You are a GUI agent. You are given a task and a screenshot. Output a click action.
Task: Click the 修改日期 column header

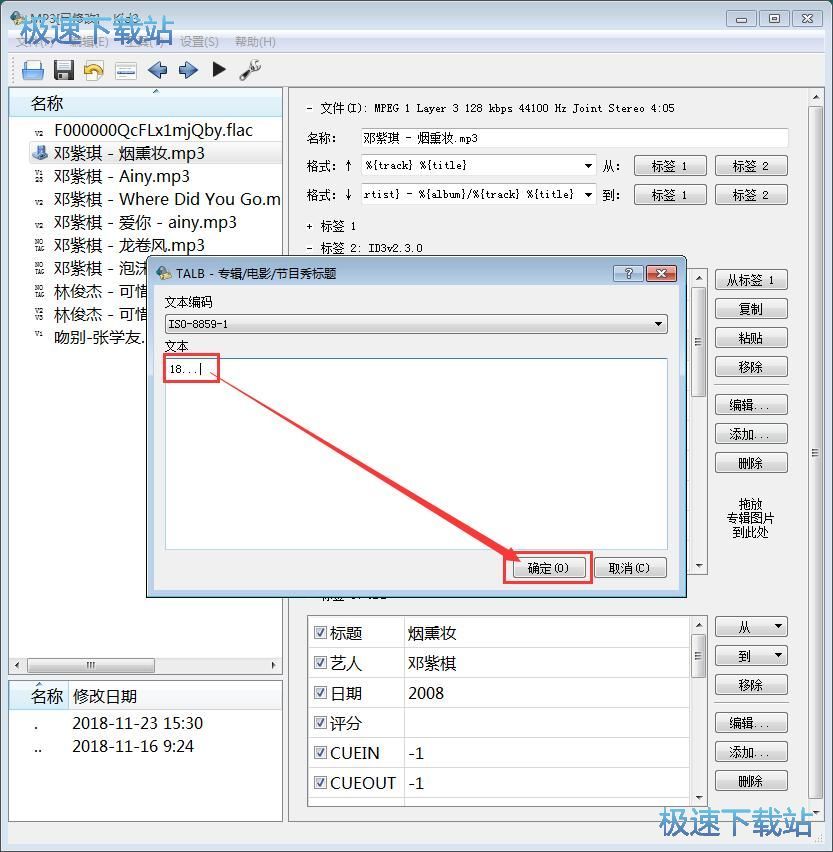point(175,696)
